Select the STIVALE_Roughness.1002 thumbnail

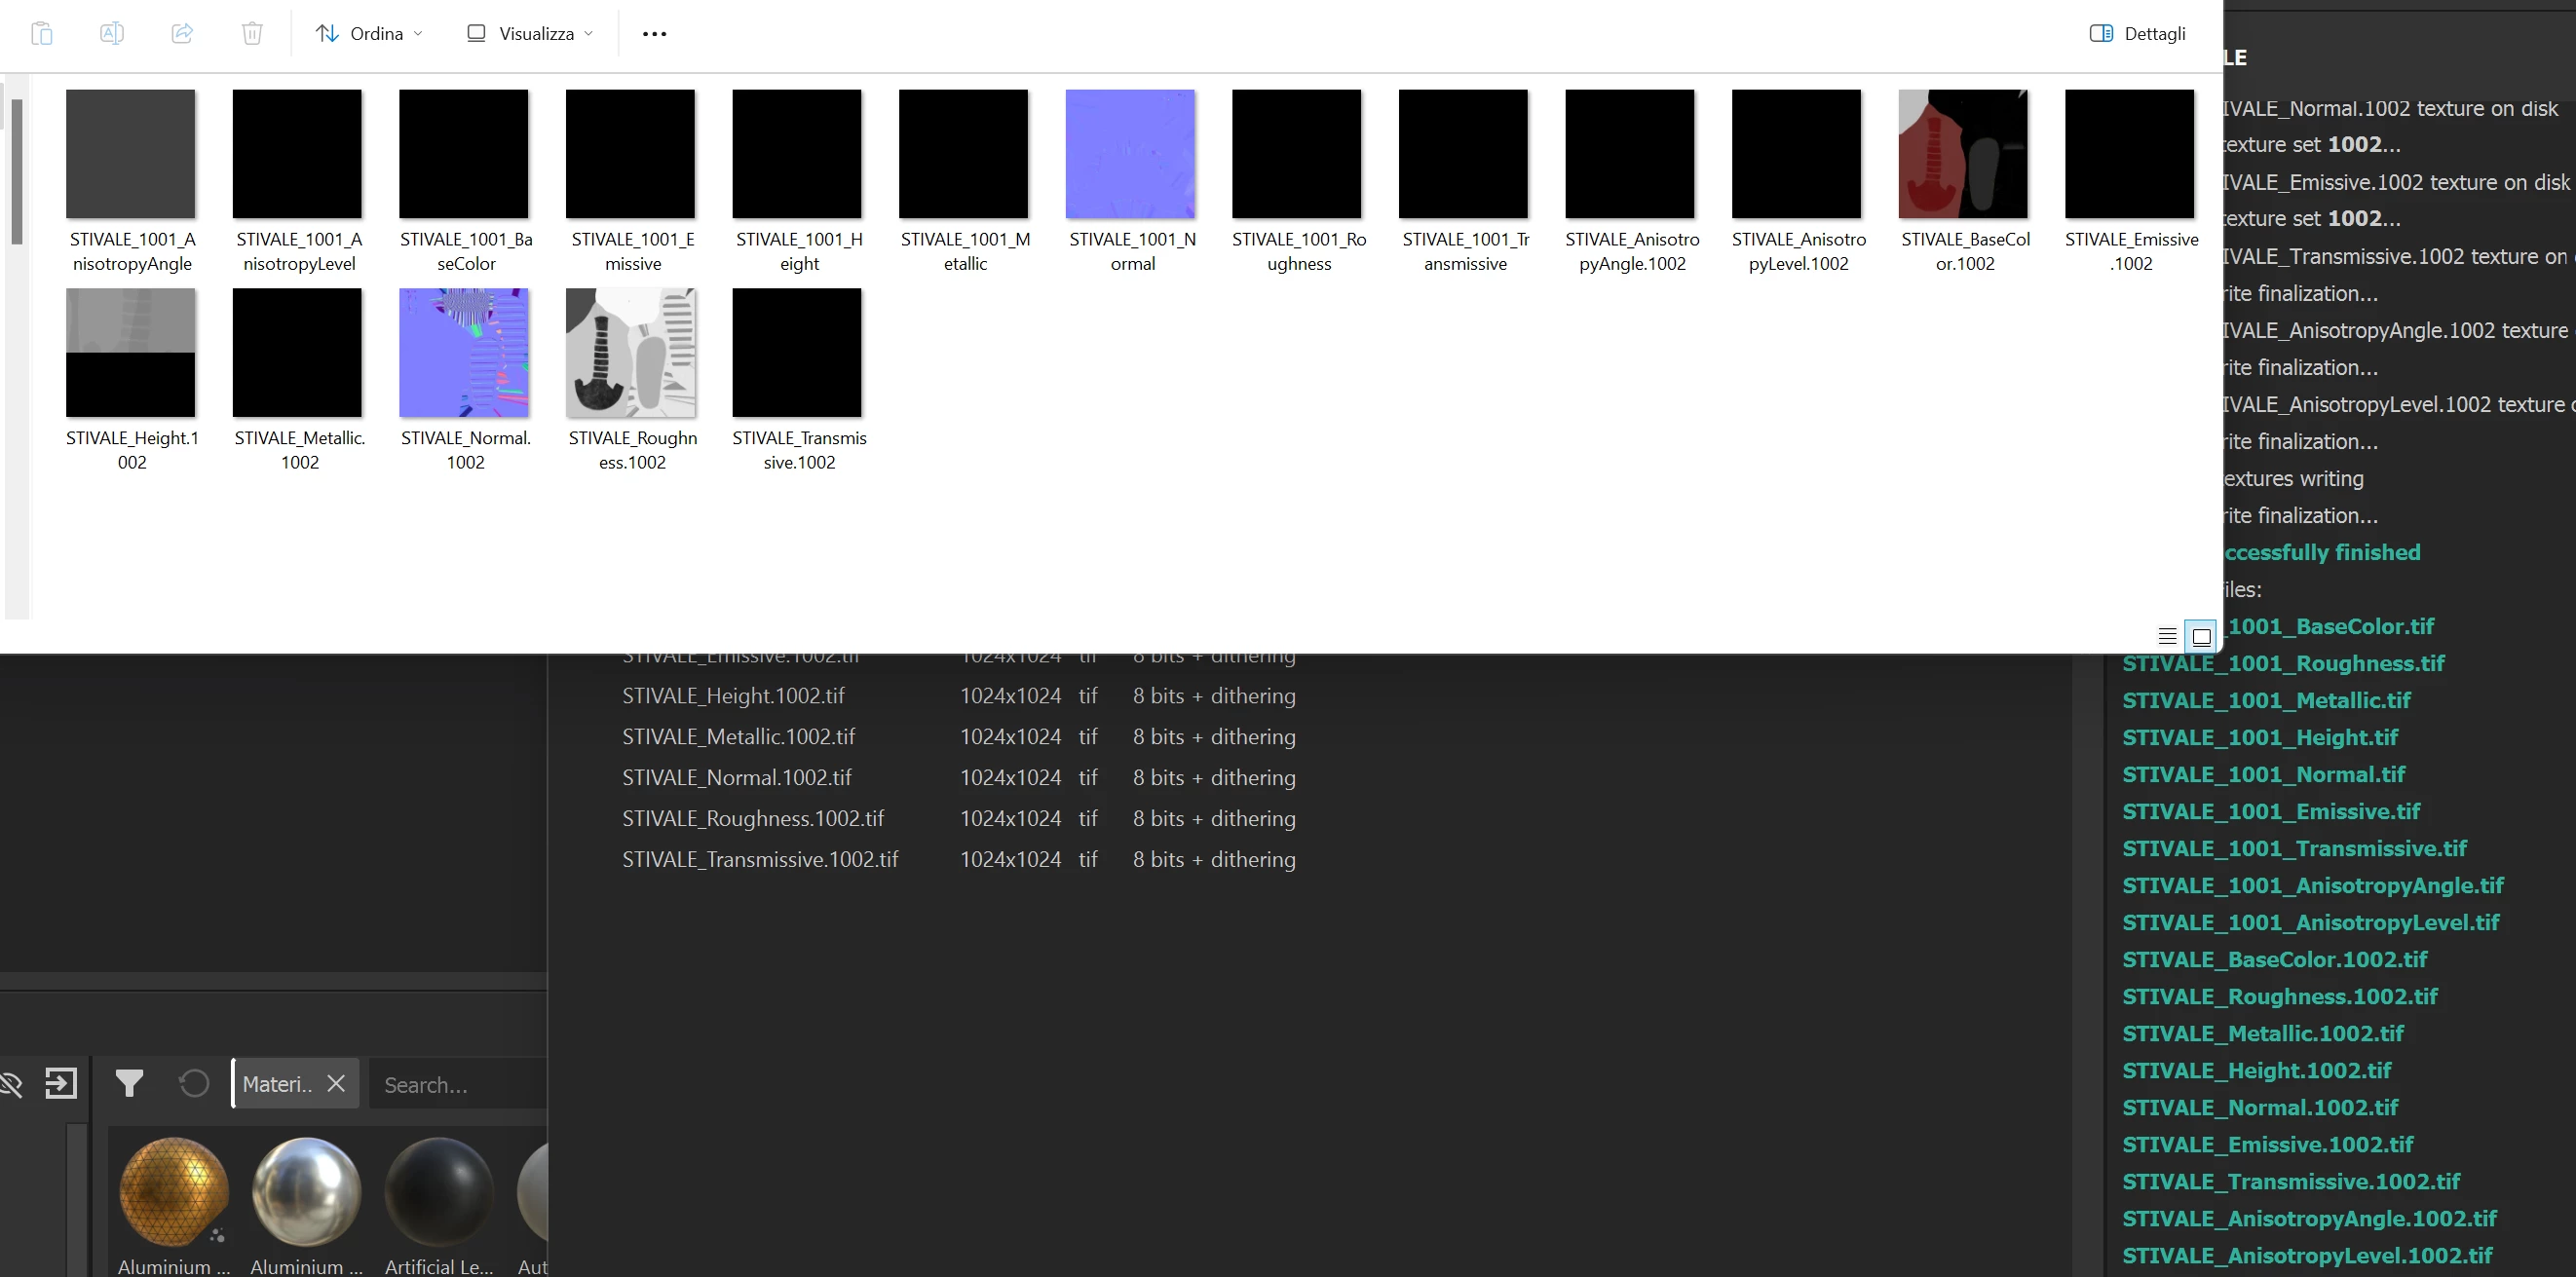[x=631, y=353]
